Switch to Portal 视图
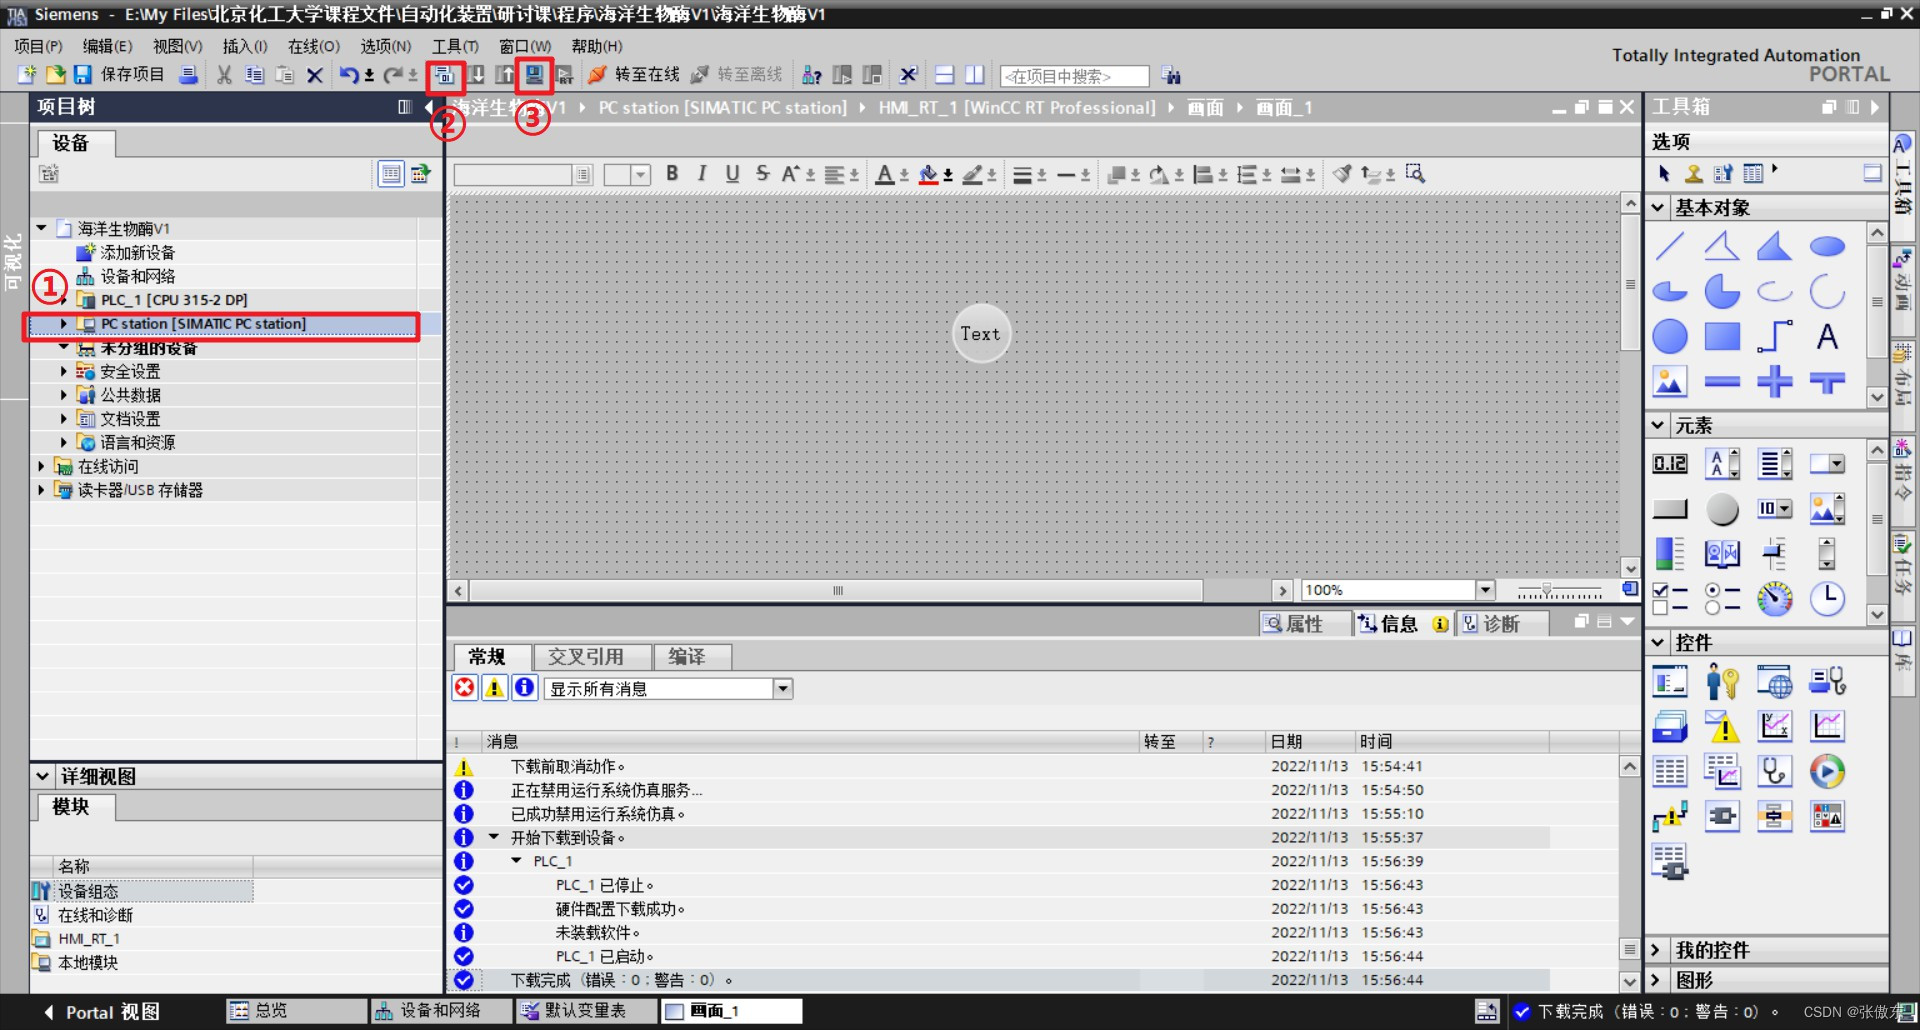 [101, 1012]
